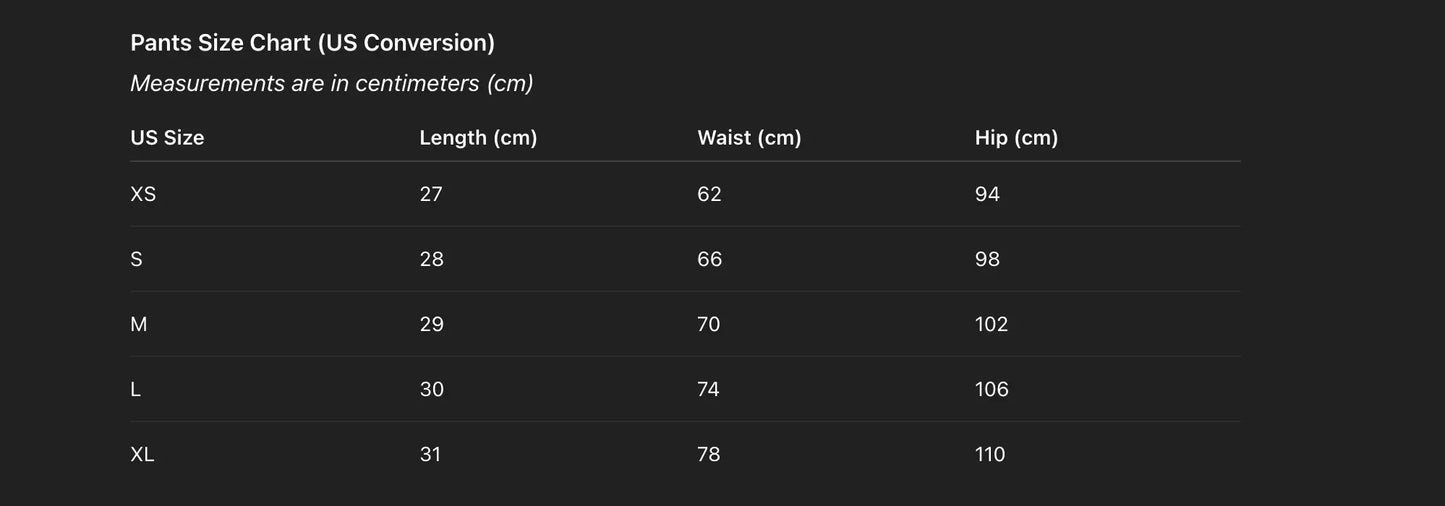Click the Pants Size Chart title
Image resolution: width=1445 pixels, height=506 pixels.
pos(312,43)
